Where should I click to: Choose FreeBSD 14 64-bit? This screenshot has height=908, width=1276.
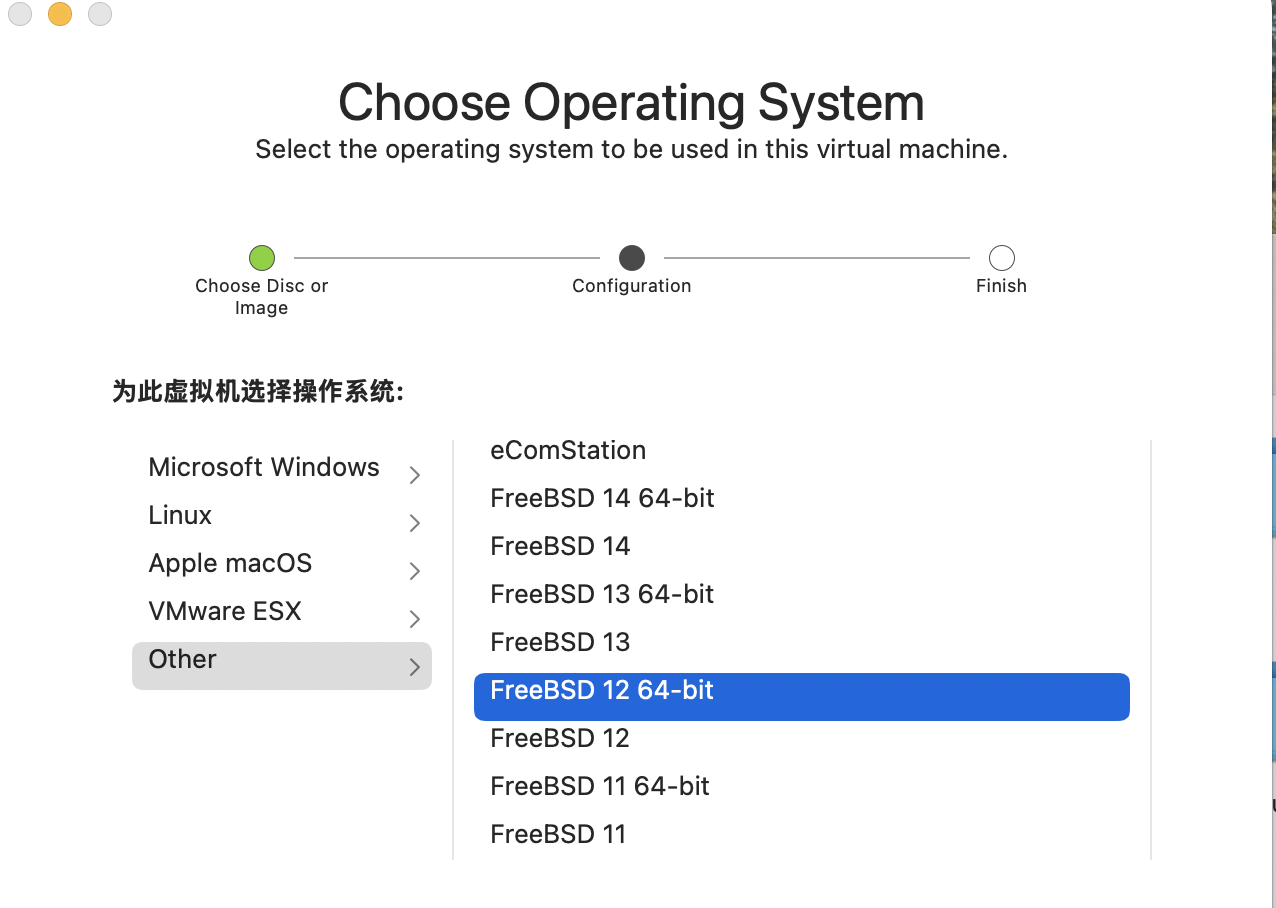602,499
